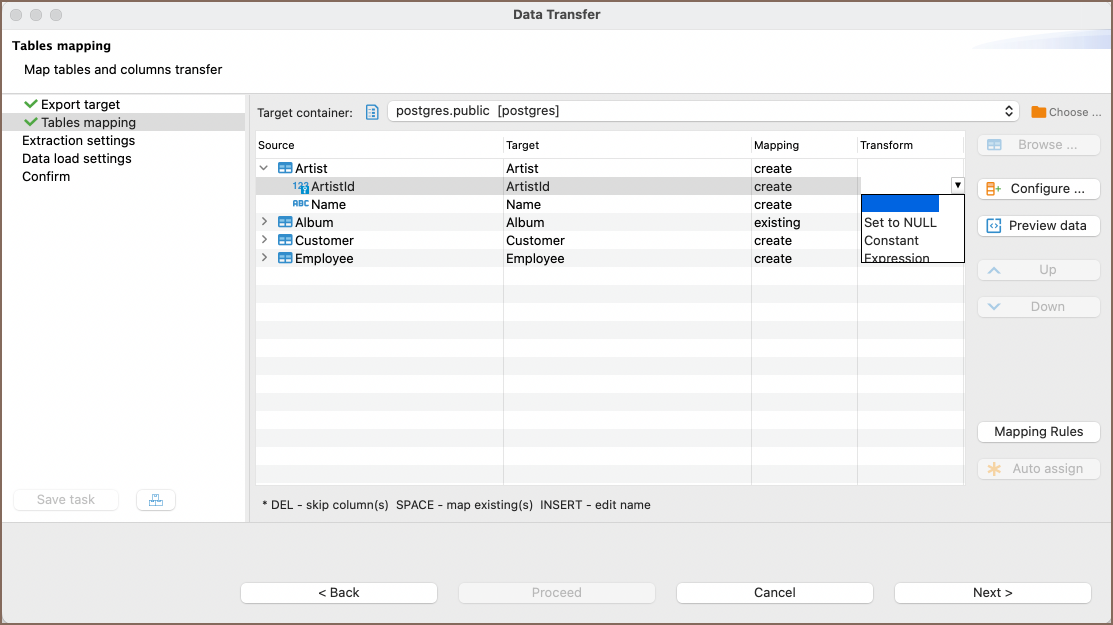
Task: Click the ArtistId numeric column icon
Action: point(300,187)
